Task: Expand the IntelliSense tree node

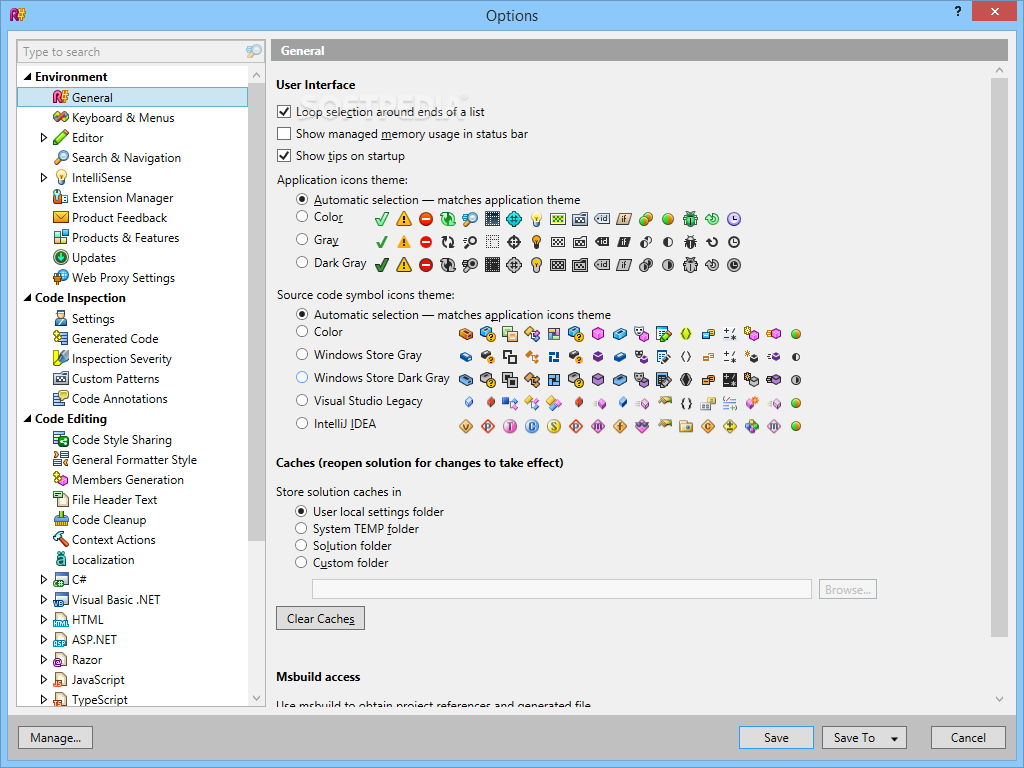Action: 44,178
